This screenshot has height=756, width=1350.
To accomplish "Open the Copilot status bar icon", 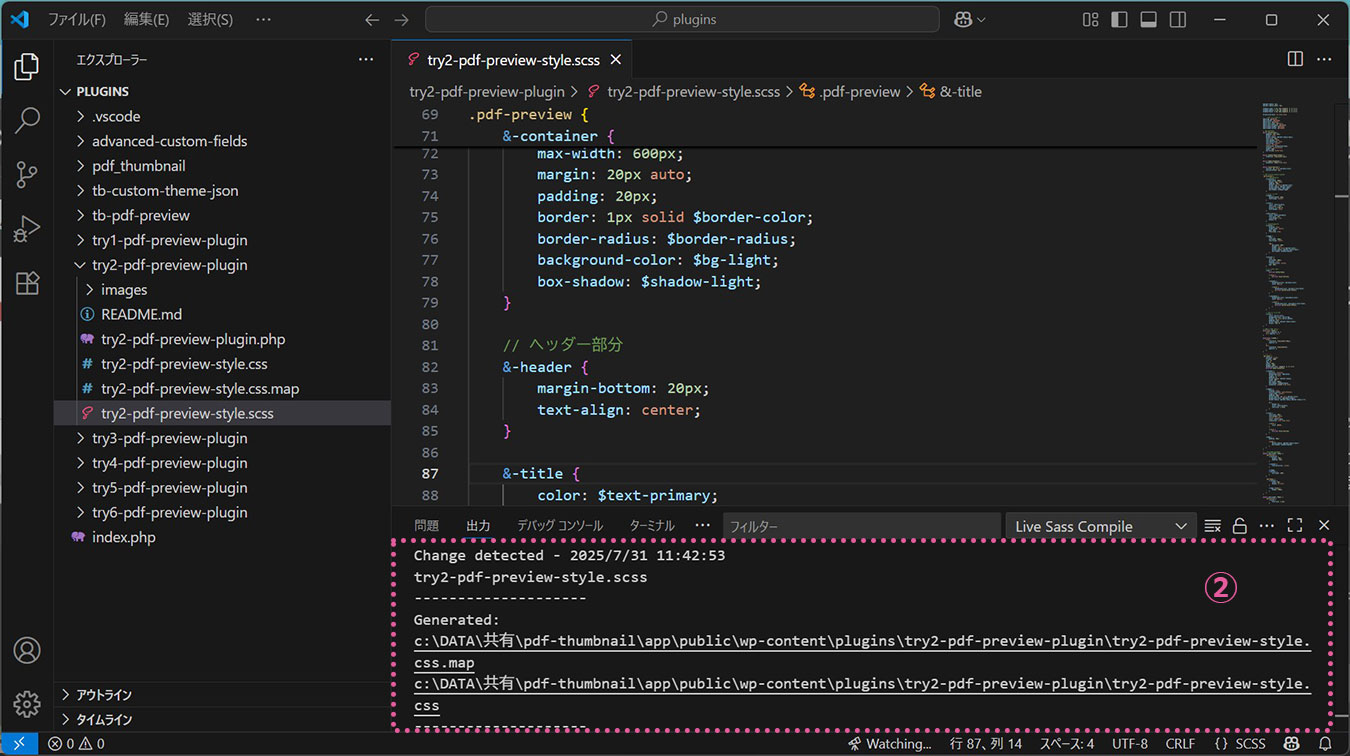I will click(1292, 744).
